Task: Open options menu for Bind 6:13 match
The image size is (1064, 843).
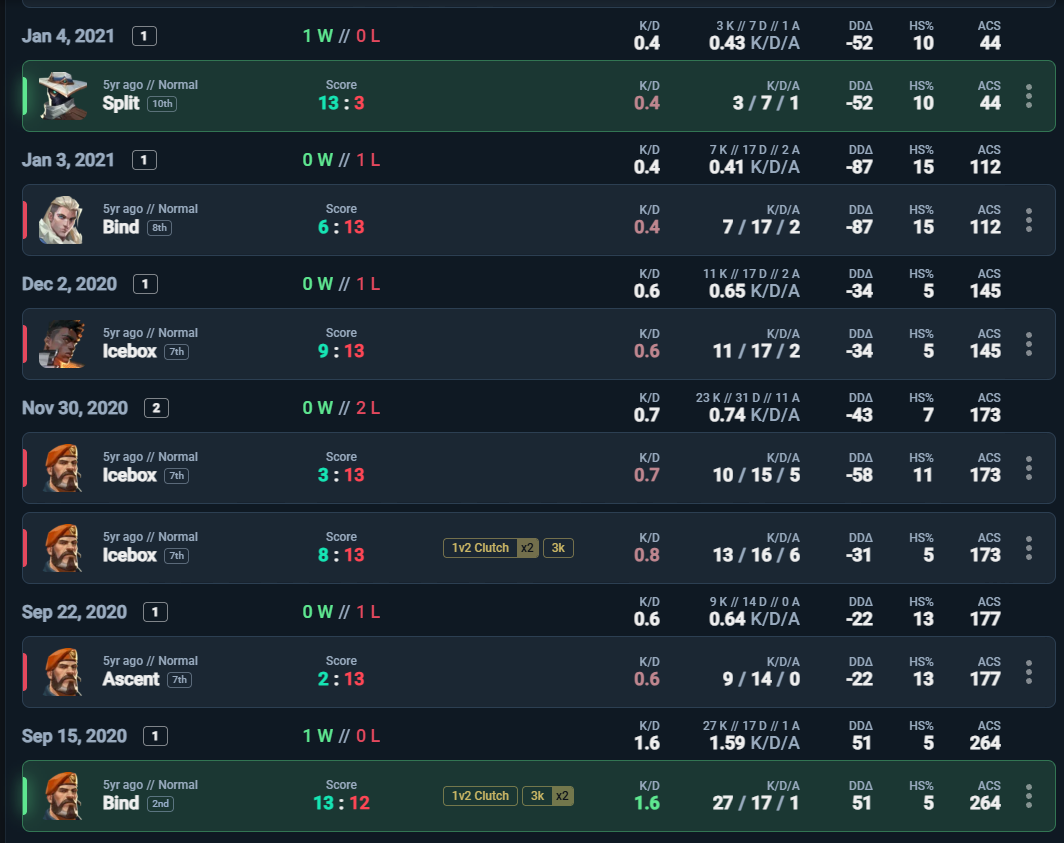Action: click(1029, 220)
